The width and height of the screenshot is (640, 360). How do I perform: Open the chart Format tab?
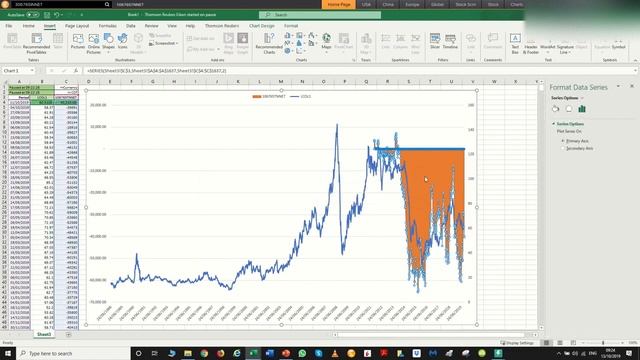pos(291,26)
